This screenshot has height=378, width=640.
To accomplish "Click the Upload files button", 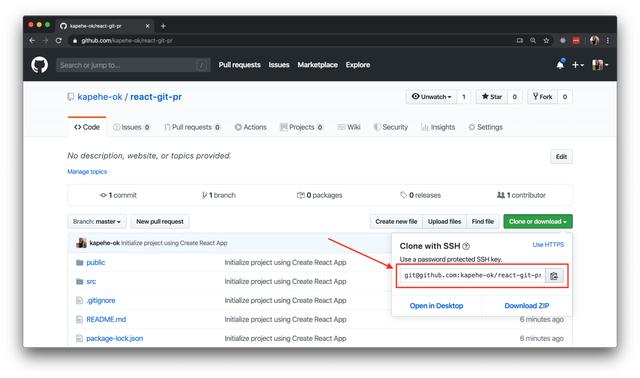I will pos(444,222).
